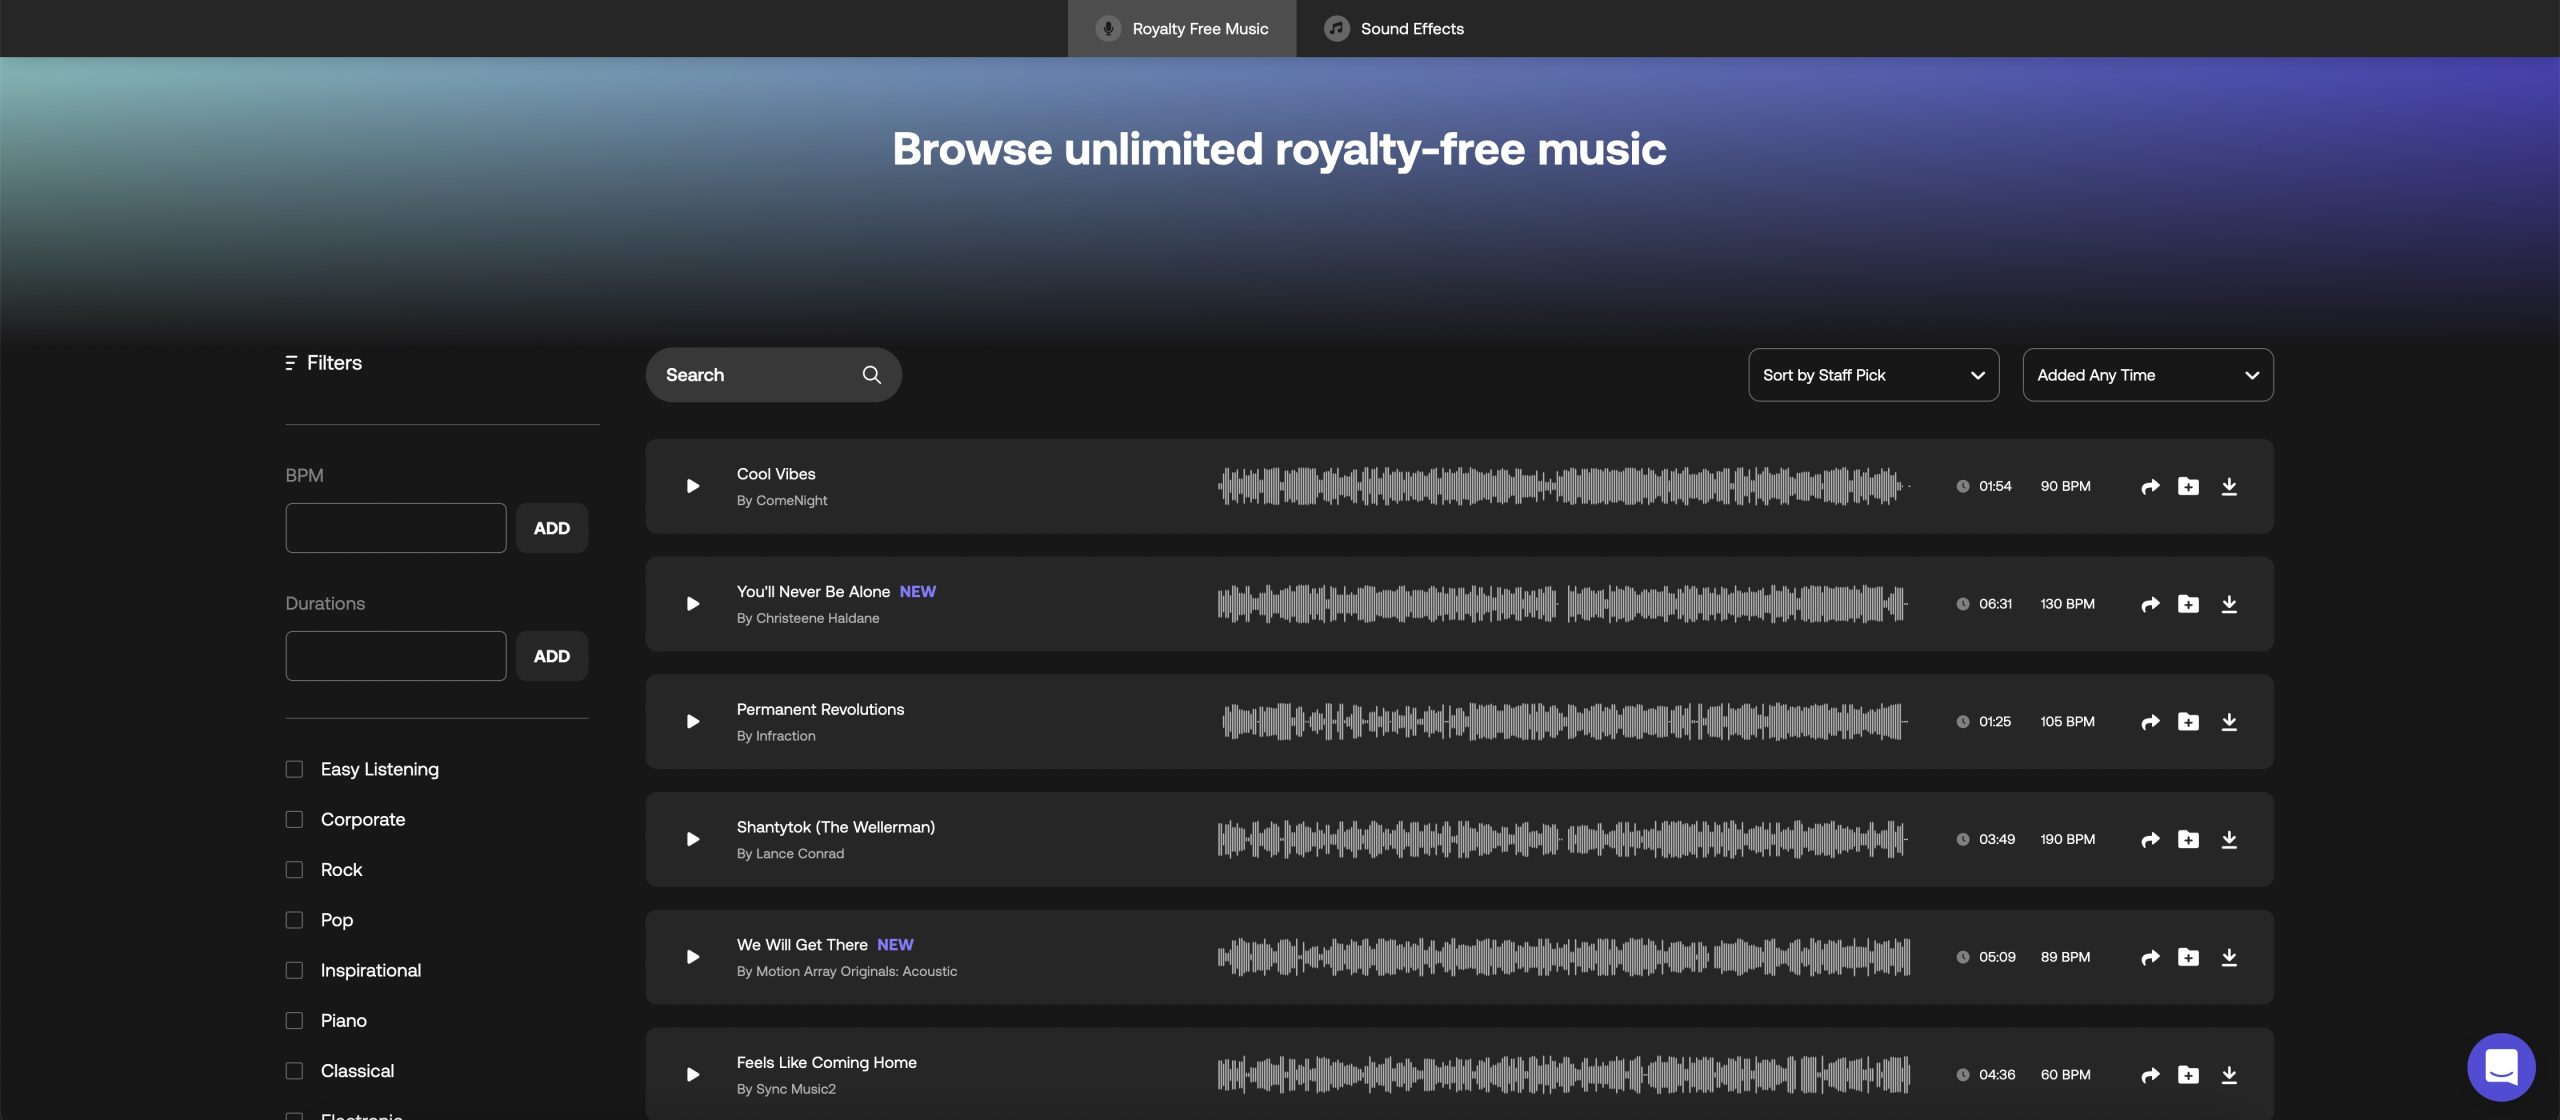Viewport: 2560px width, 1120px height.
Task: Share the Cool Vibes track
Action: point(2150,486)
